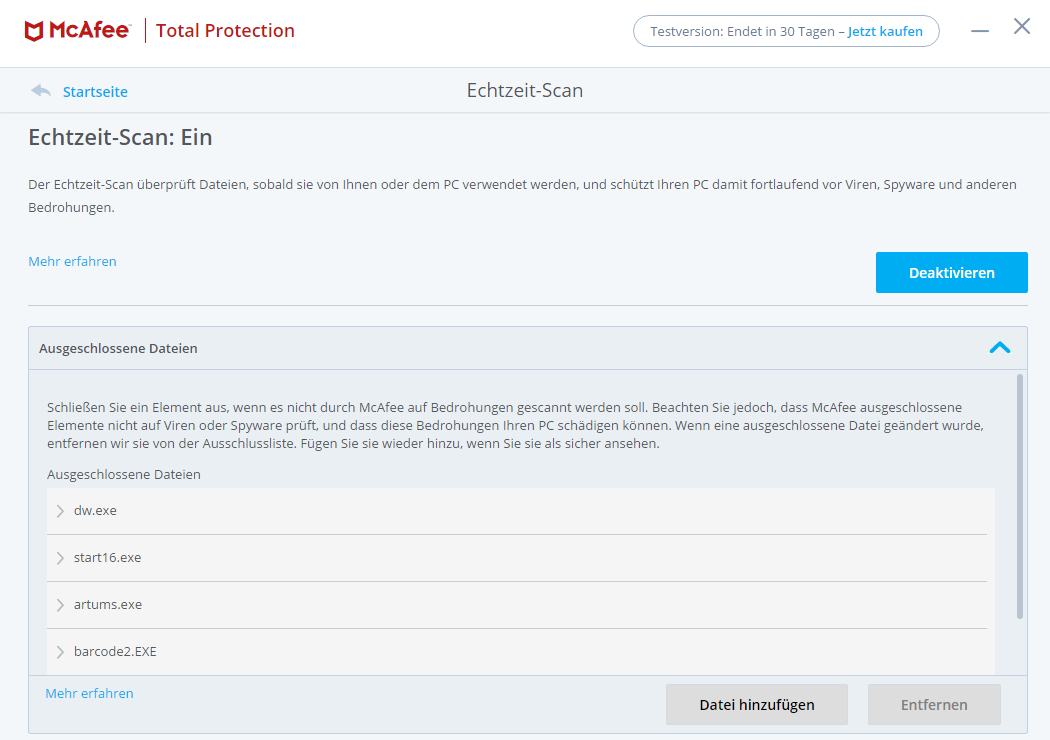Viewport: 1050px width, 740px height.
Task: Open the Mehr erfahren link beside Datei hinzufügen
Action: 90,693
